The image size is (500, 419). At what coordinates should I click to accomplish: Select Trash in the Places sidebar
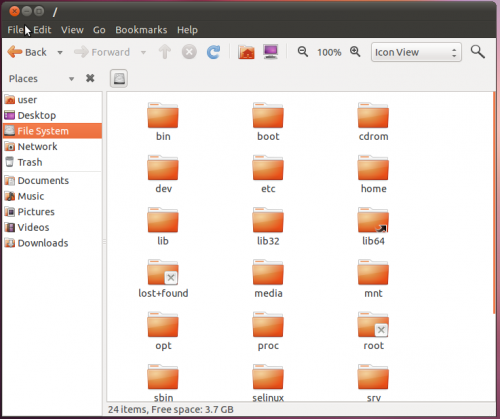[x=52, y=162]
